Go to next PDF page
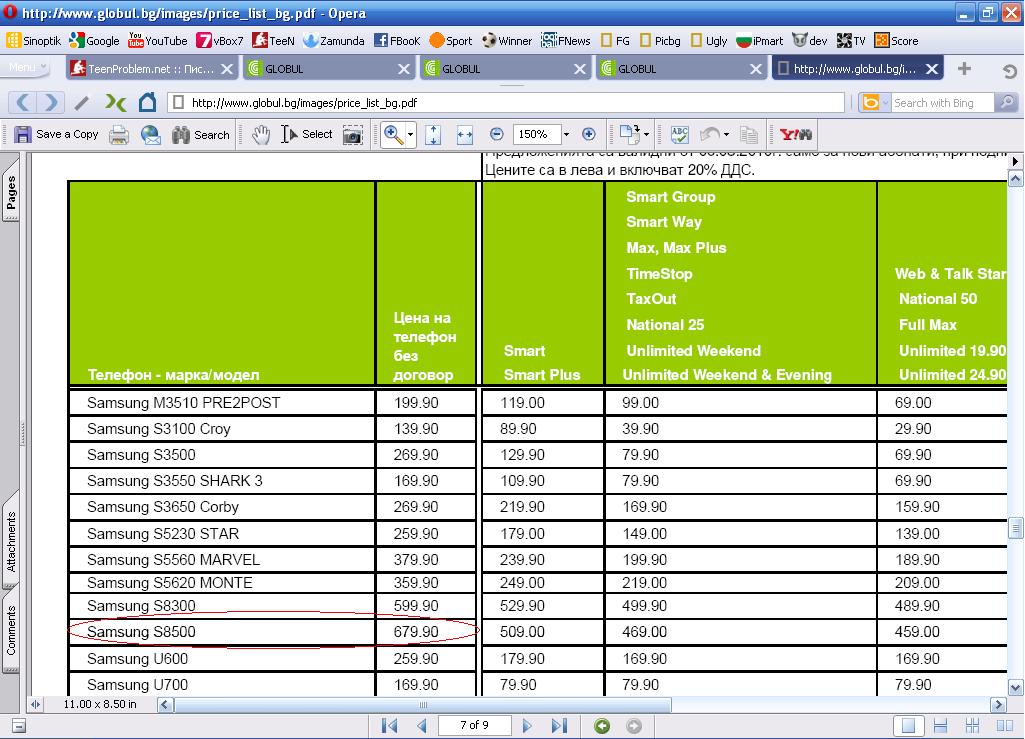The image size is (1025, 739). tap(527, 725)
